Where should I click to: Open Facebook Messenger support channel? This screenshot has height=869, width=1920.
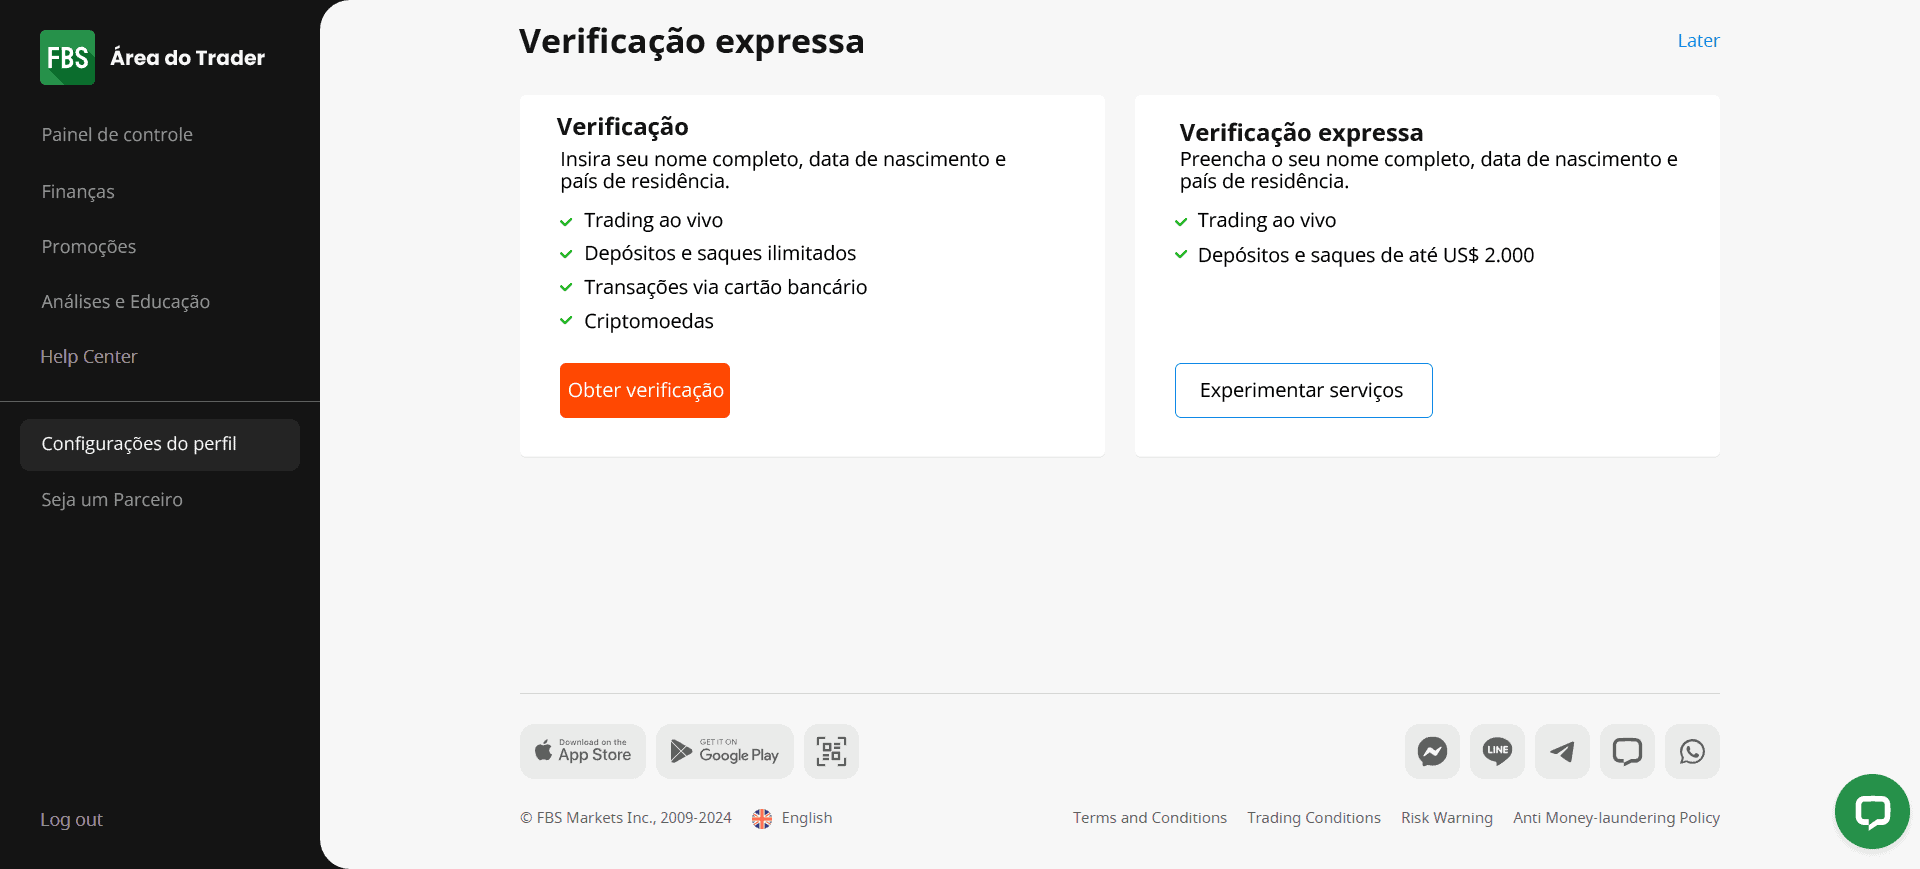point(1432,751)
